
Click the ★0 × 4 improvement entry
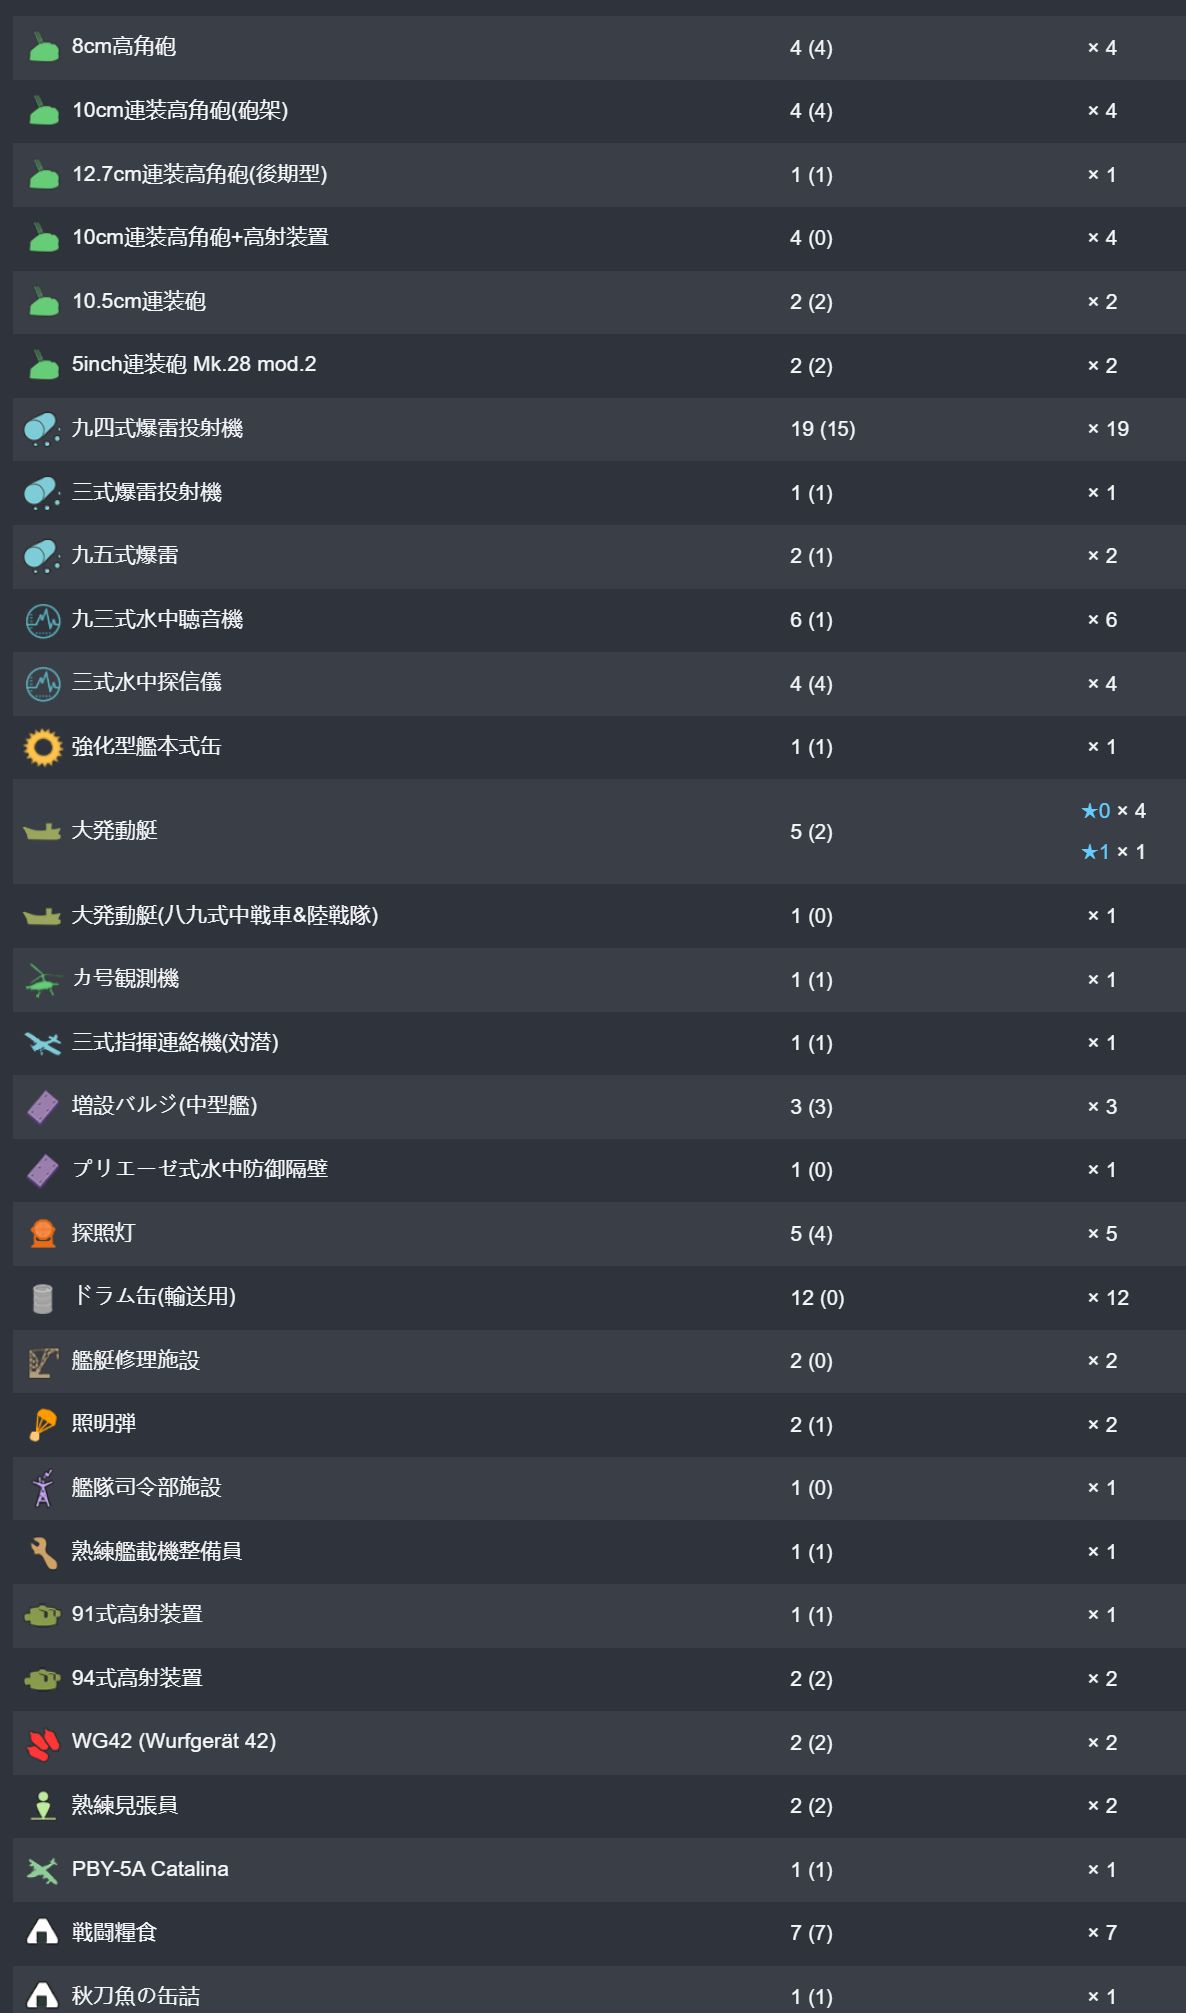coord(1113,811)
